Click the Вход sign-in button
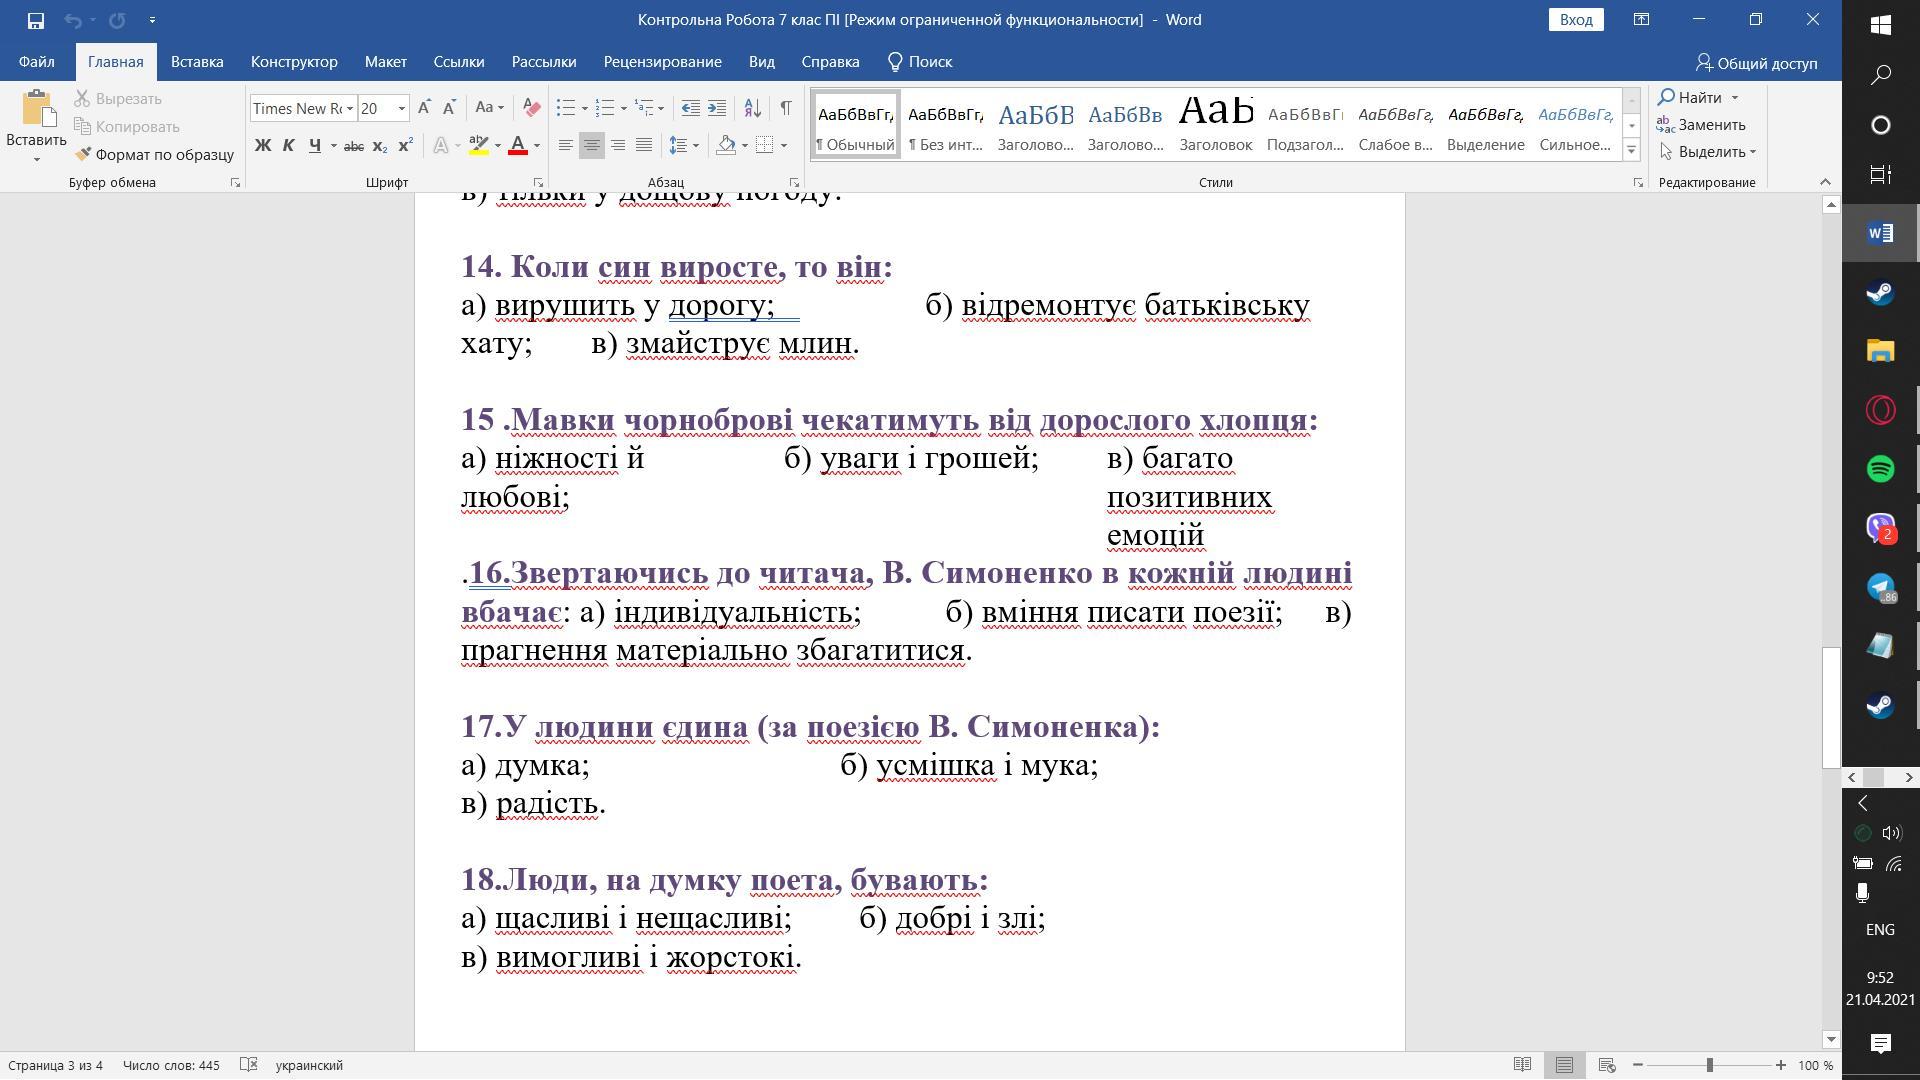The image size is (1920, 1080). [x=1576, y=20]
